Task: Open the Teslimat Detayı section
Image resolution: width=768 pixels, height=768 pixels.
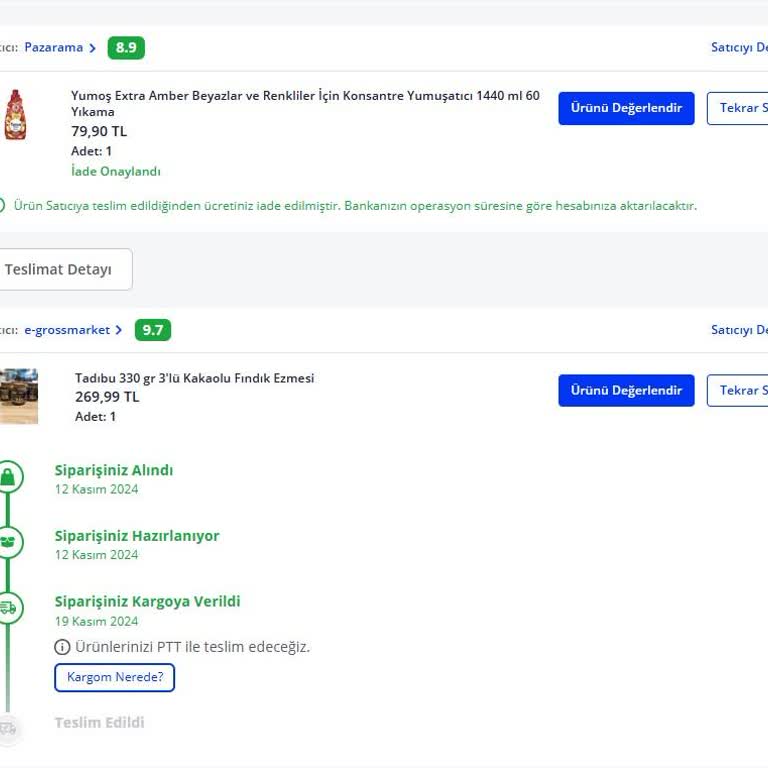Action: coord(58,269)
